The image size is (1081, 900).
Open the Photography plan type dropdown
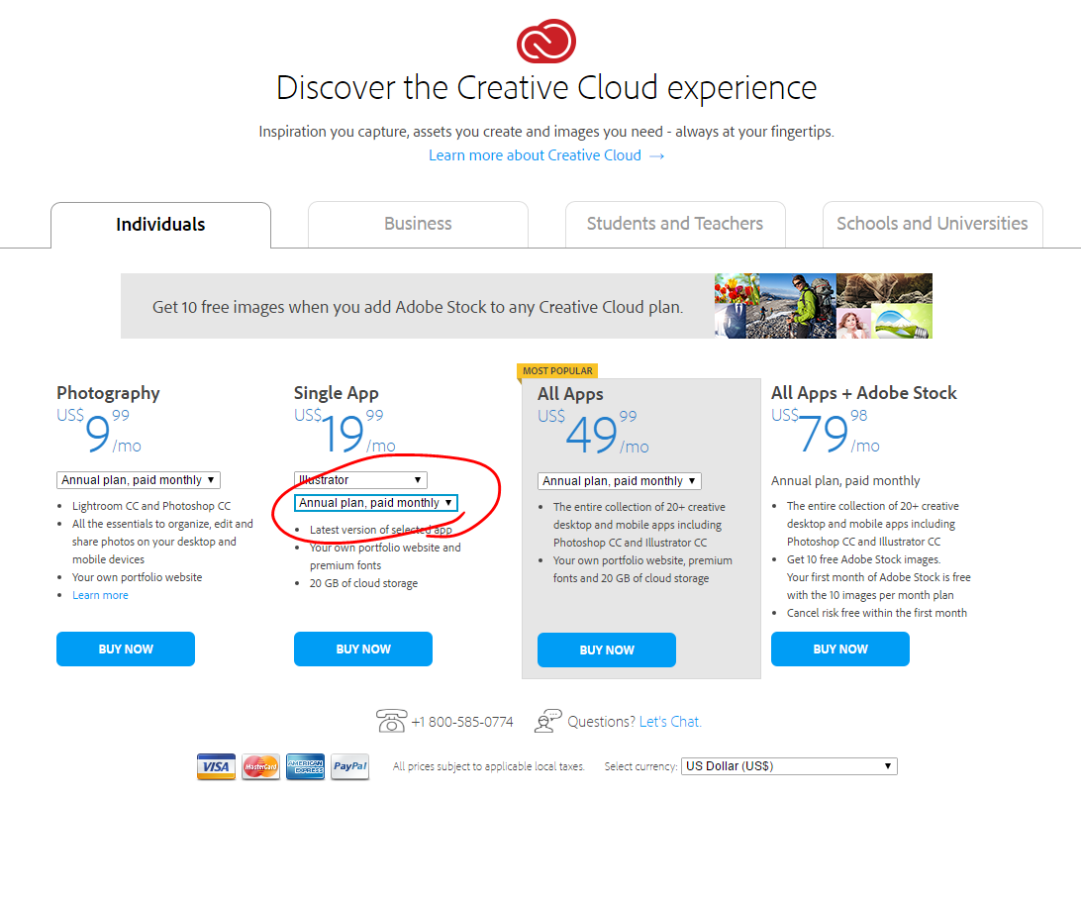click(137, 479)
